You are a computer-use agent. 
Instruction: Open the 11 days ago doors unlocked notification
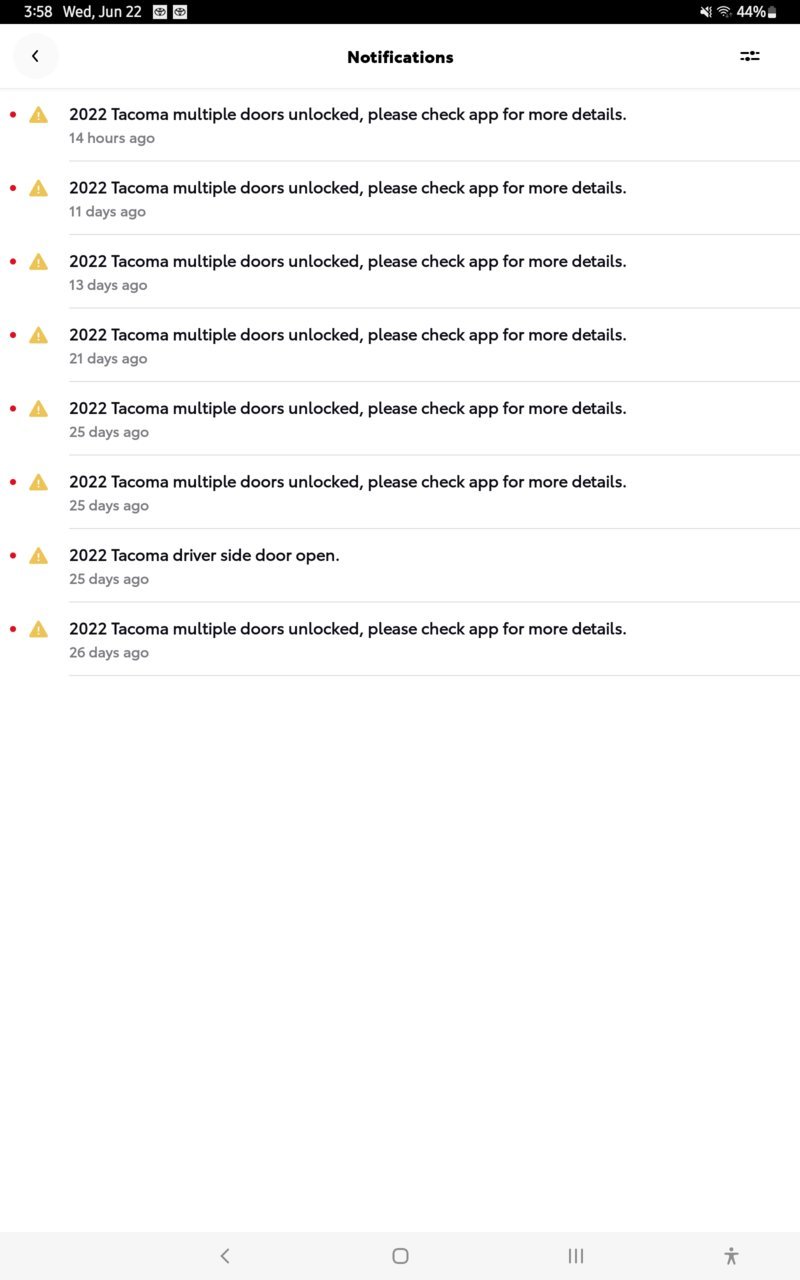click(400, 198)
